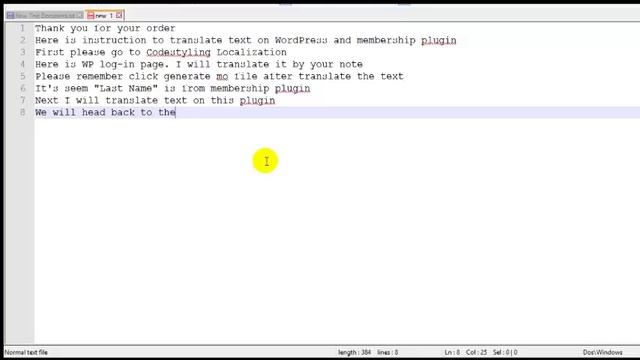Click 'Dos\Windows' line-ending indicator
This screenshot has height=360, width=640.
(602, 352)
